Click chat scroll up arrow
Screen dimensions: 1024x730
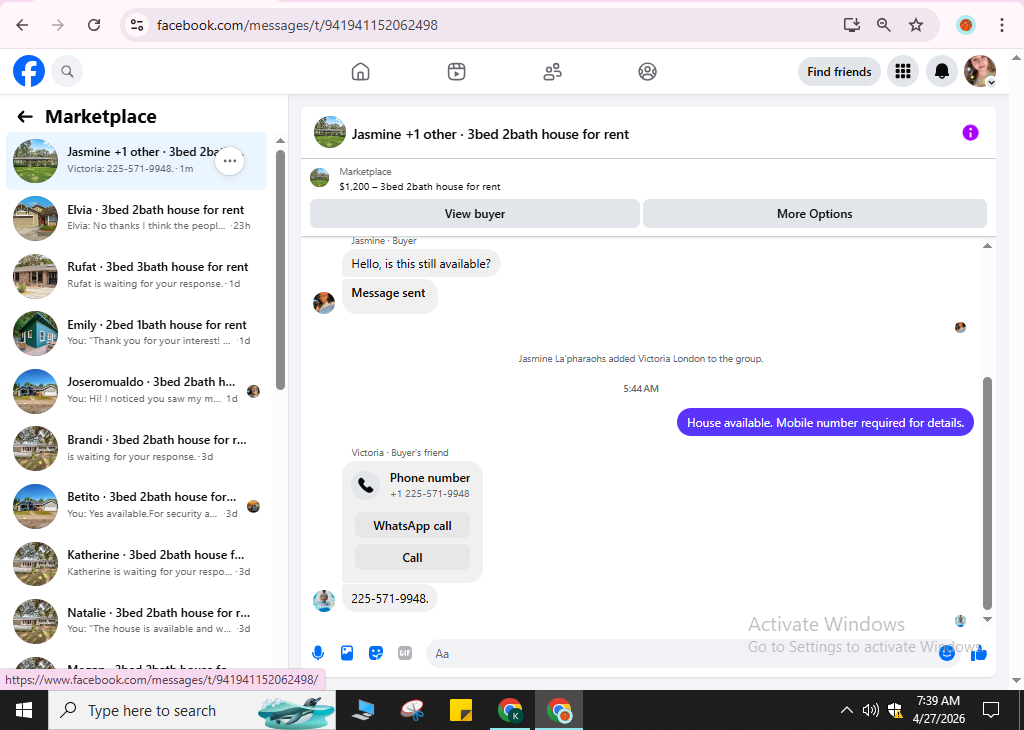coord(987,246)
